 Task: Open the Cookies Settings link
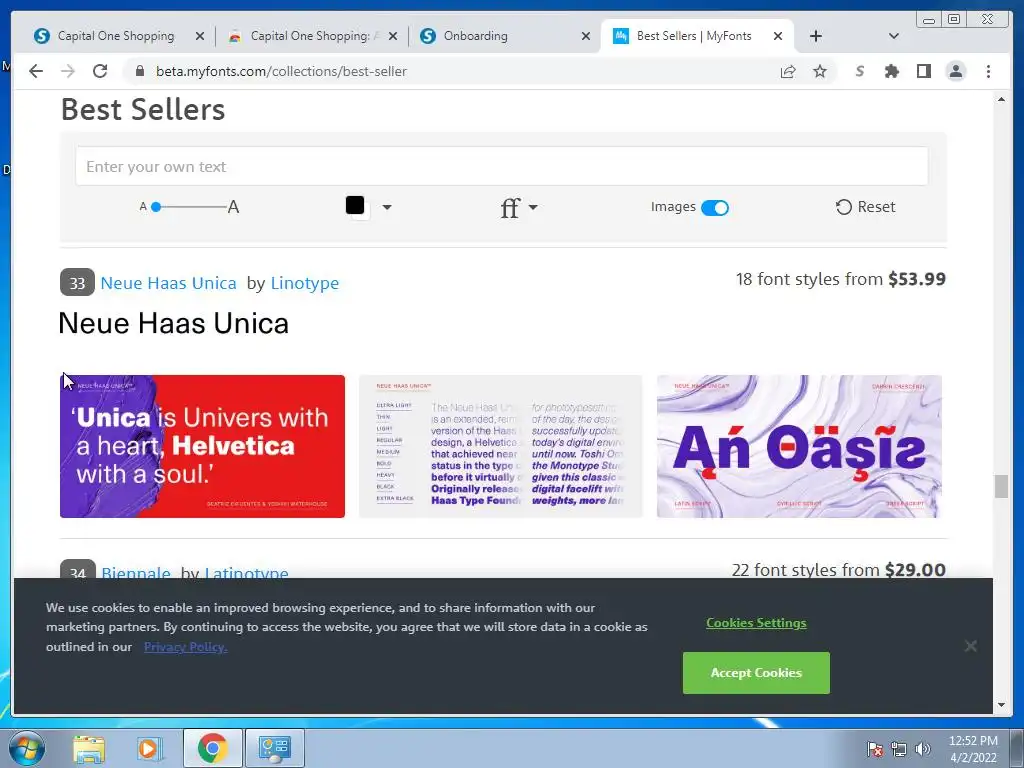point(756,623)
